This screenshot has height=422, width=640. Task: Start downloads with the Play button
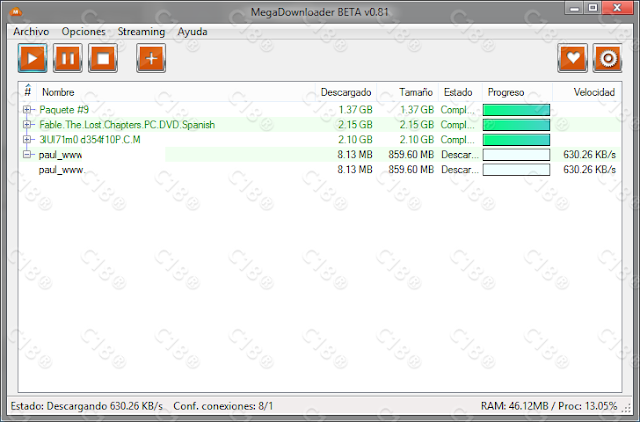click(33, 58)
